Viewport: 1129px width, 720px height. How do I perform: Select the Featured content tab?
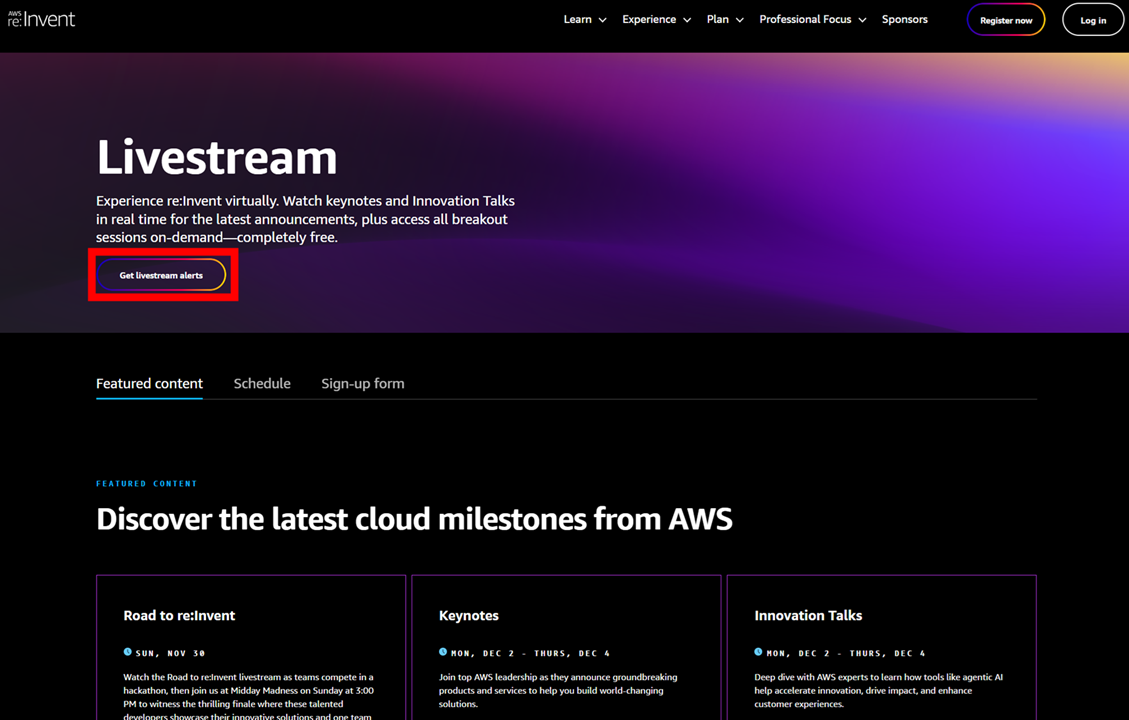(x=149, y=383)
